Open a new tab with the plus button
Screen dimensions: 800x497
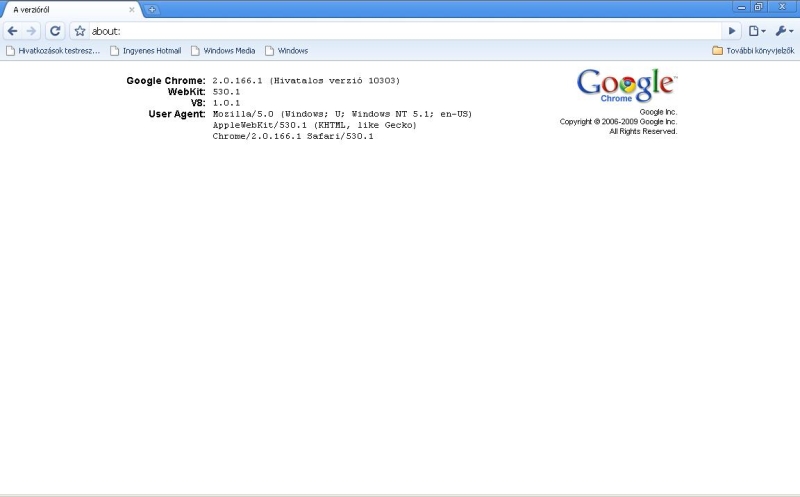(x=152, y=9)
